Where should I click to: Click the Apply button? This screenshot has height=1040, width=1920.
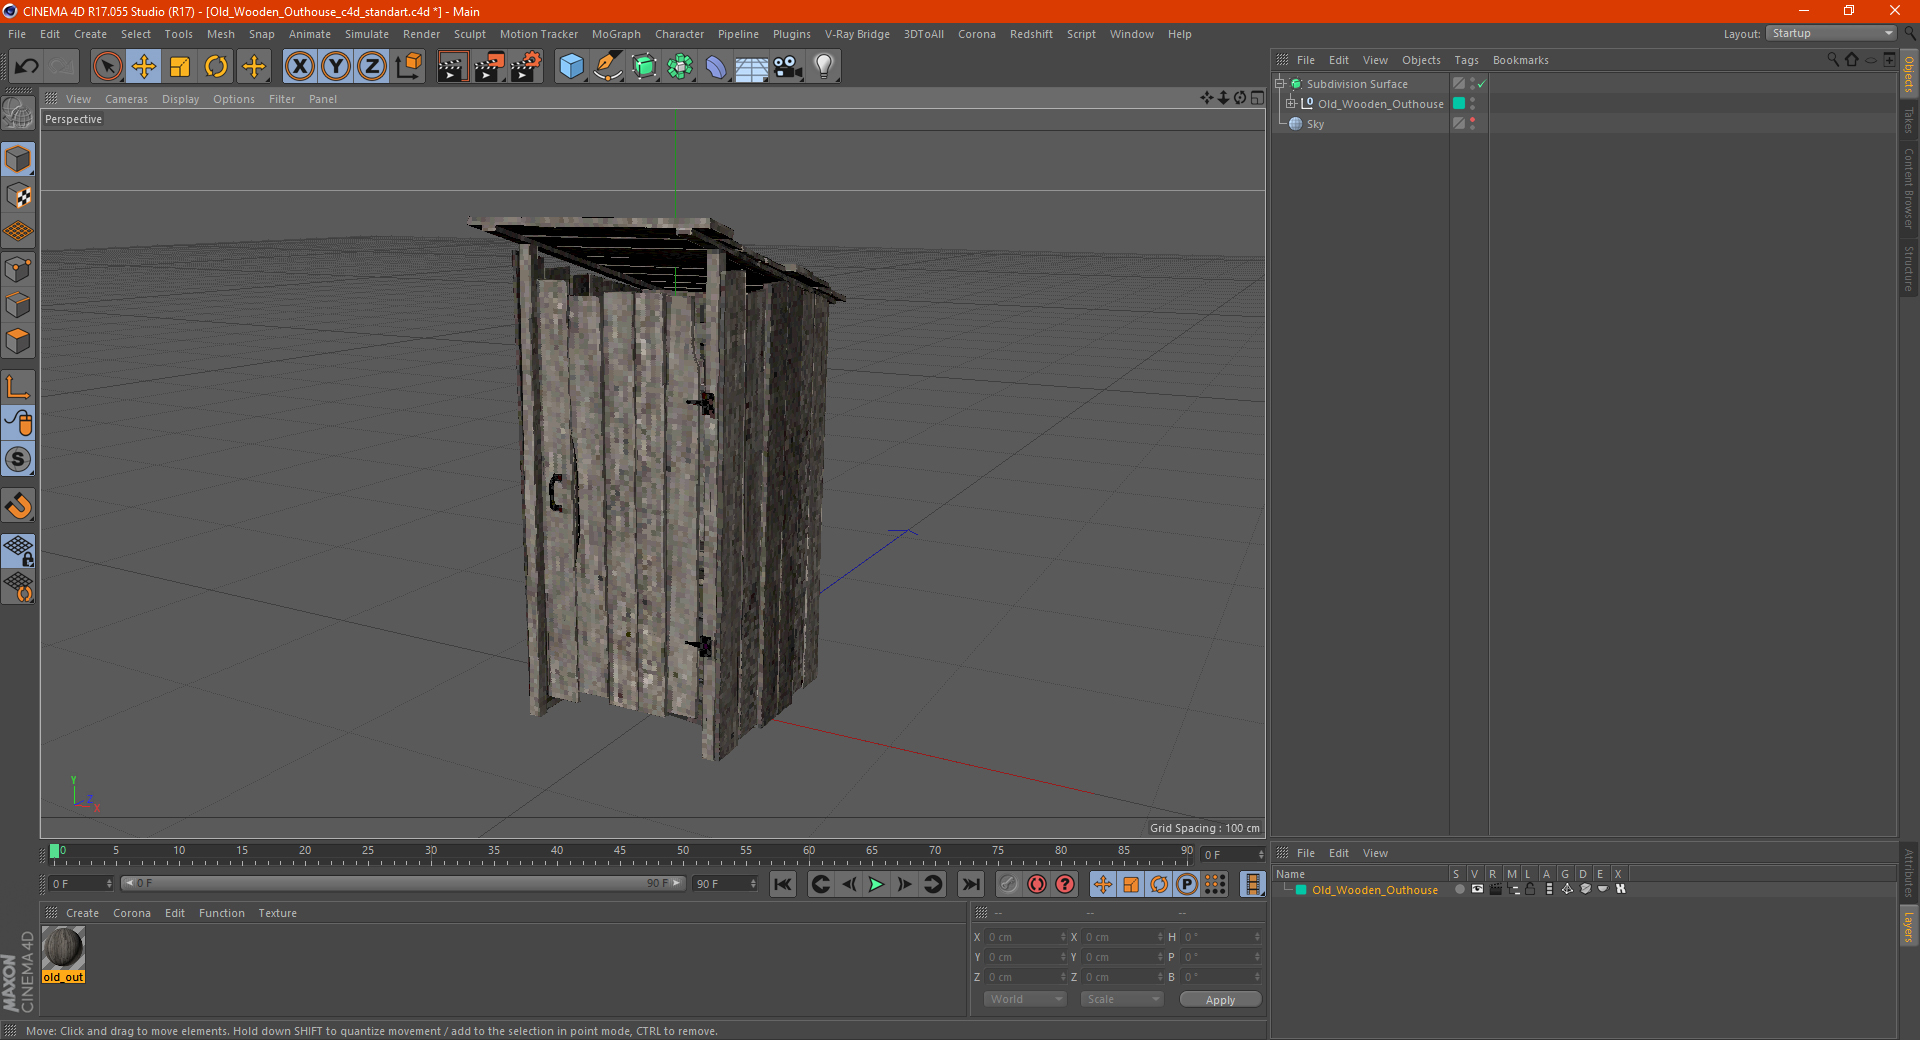point(1220,1000)
